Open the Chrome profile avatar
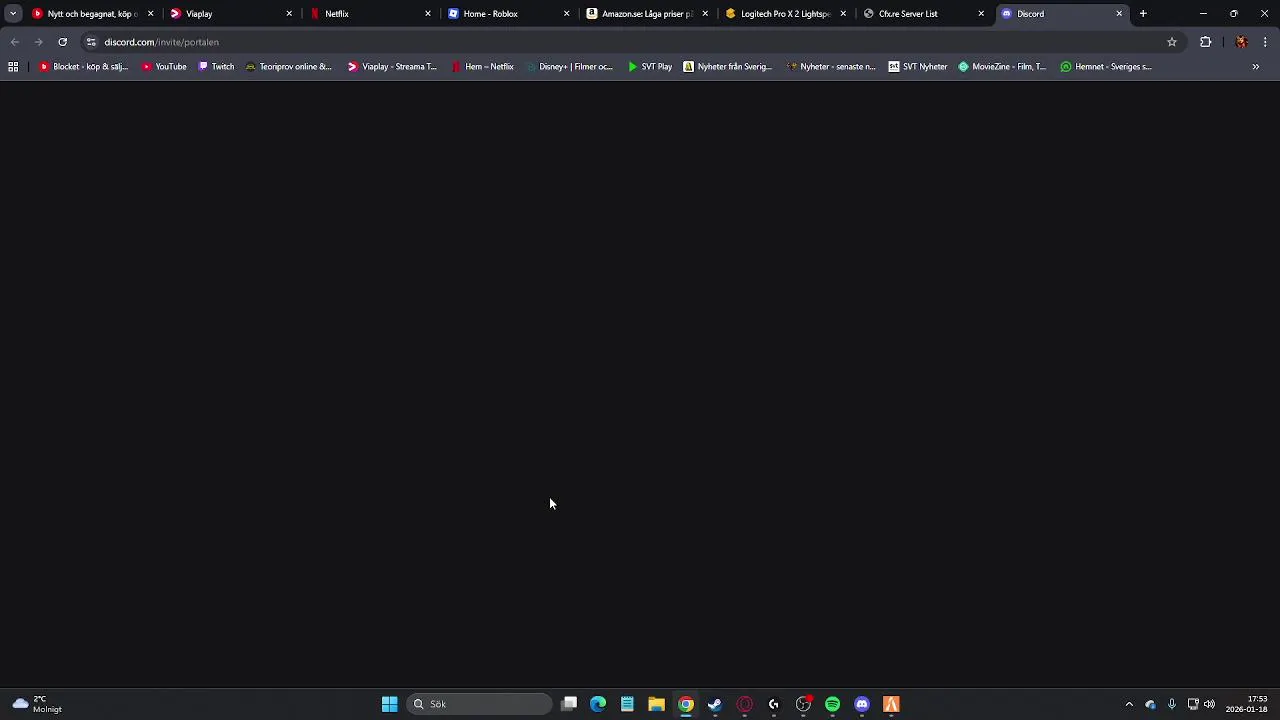 [x=1241, y=42]
